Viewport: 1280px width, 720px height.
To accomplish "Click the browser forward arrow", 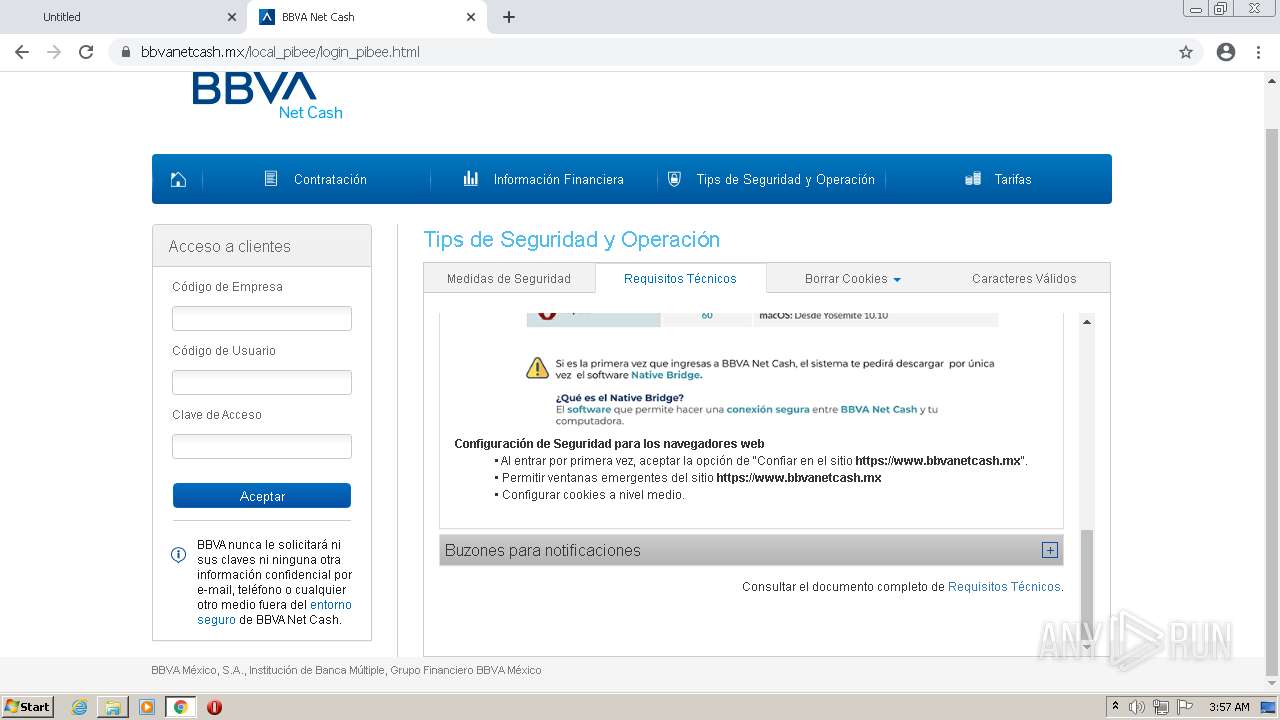I will pyautogui.click(x=54, y=52).
